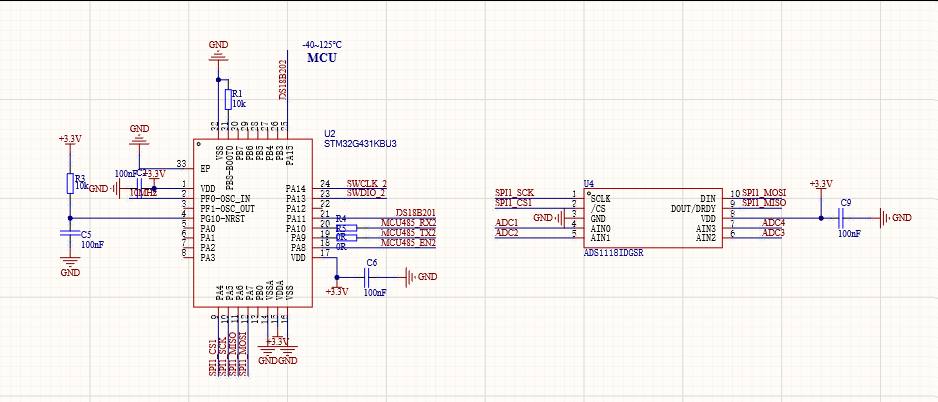The width and height of the screenshot is (938, 402).
Task: Click the C9 100nF value text
Action: [849, 234]
